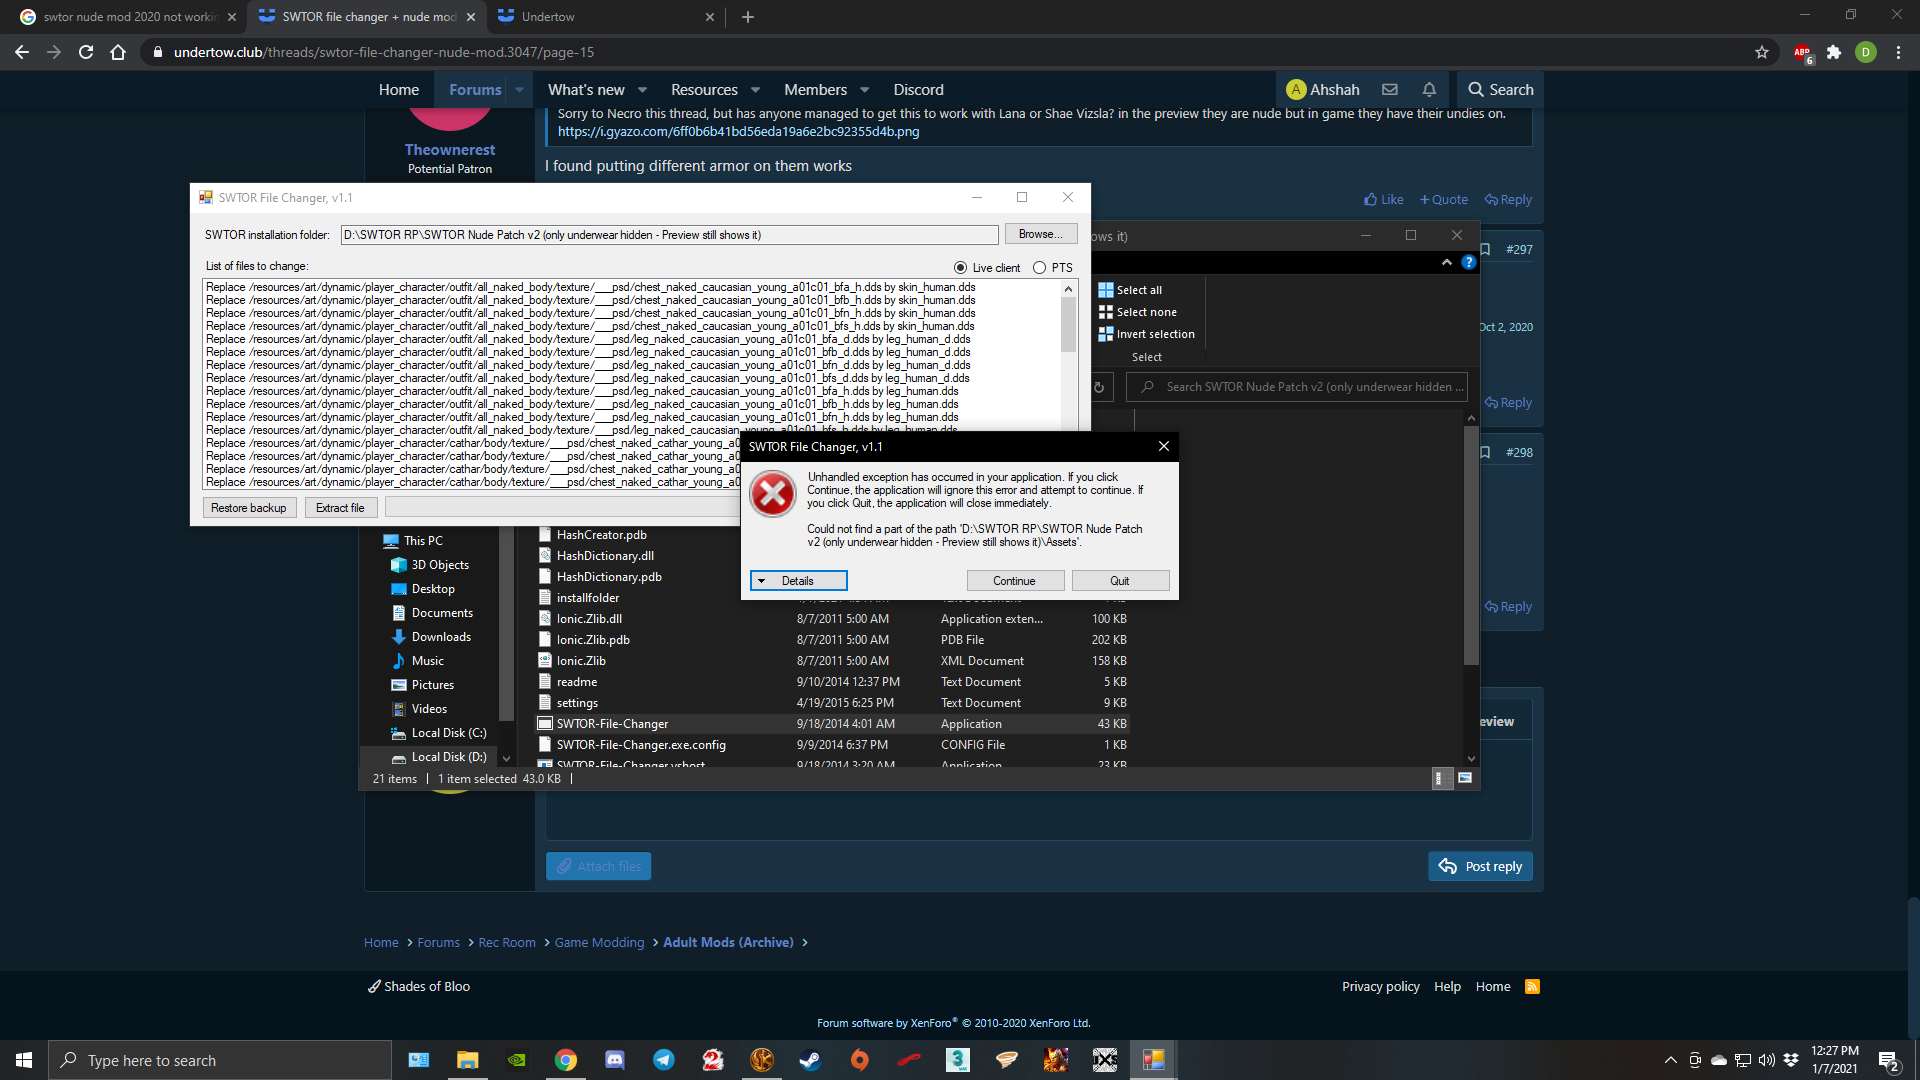Open the Resources dropdown arrow
This screenshot has width=1920, height=1080.
pos(755,90)
